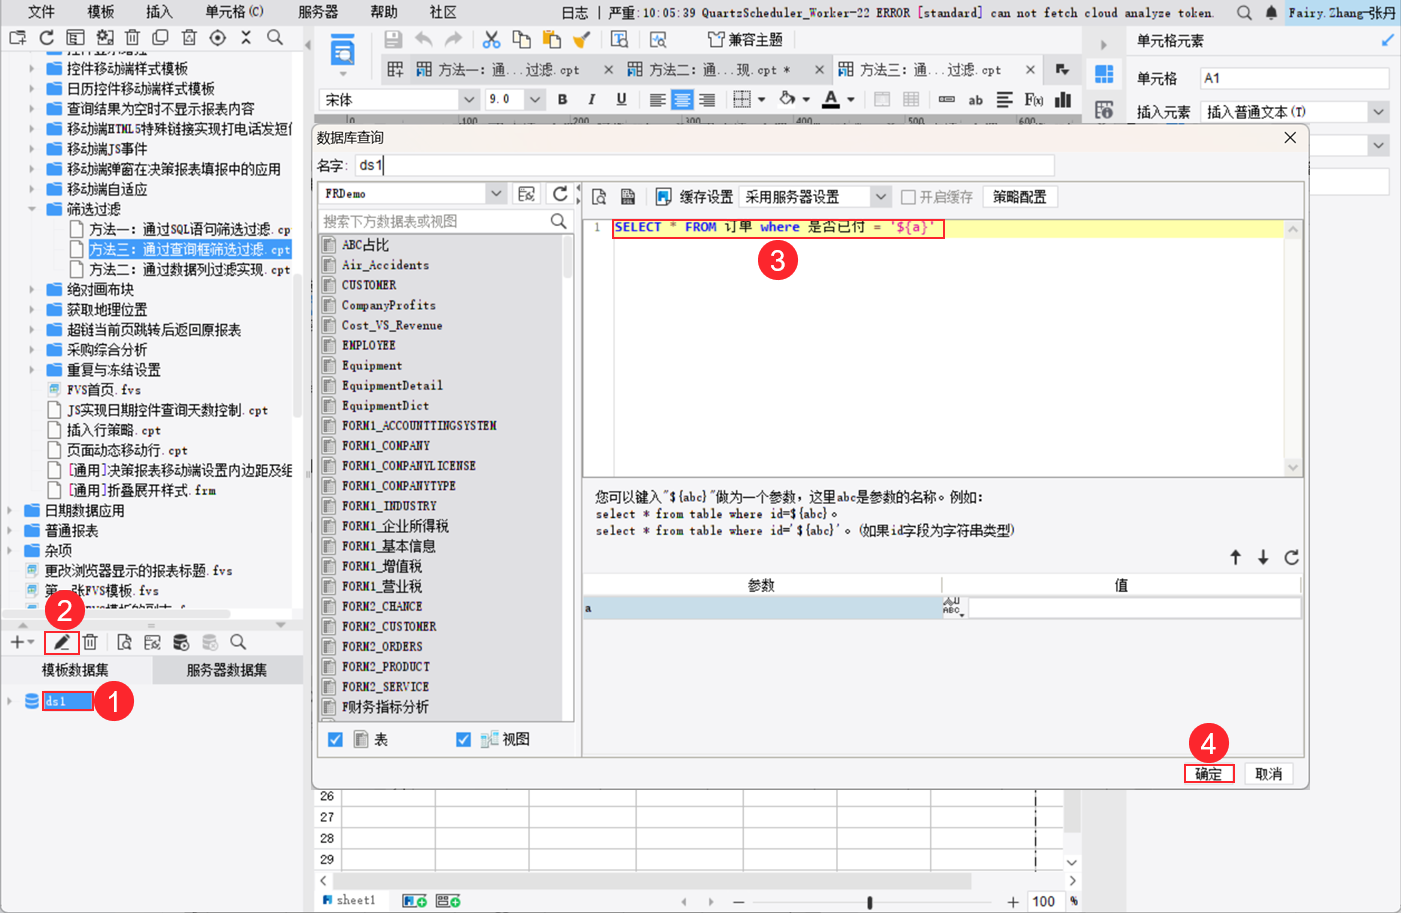The image size is (1401, 913).
Task: Toggle the 开启缓存 checkbox
Action: pos(908,197)
